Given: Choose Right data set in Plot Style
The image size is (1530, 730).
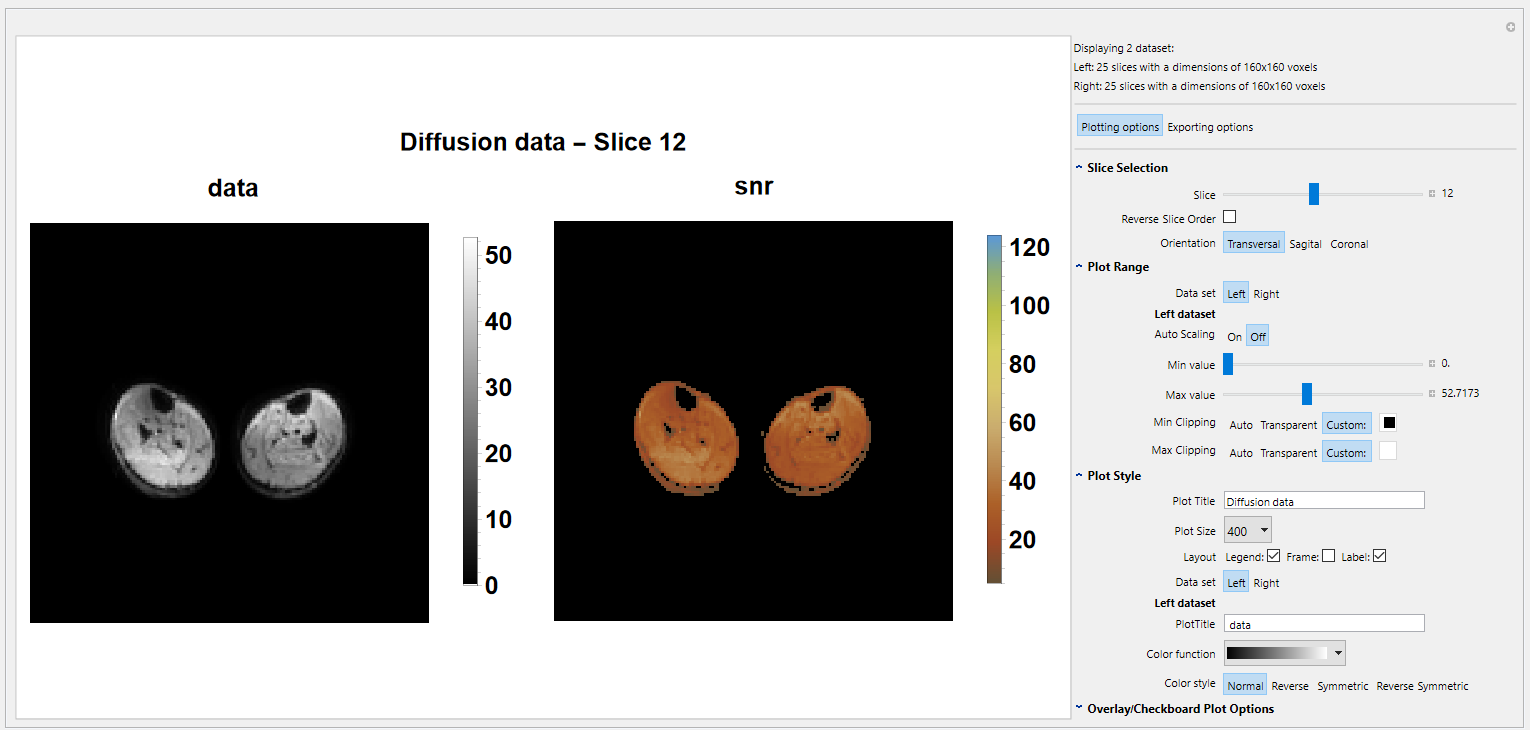Looking at the screenshot, I should tap(1266, 583).
